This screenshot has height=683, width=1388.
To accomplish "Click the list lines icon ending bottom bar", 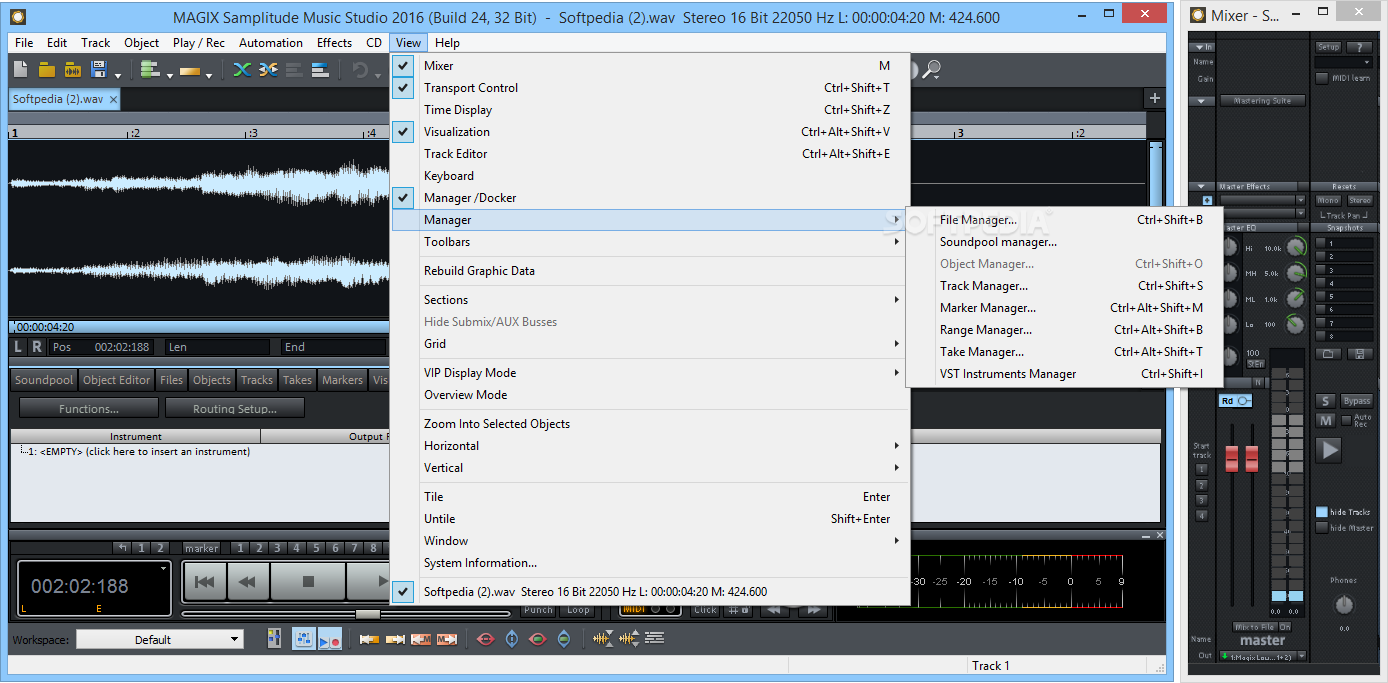I will click(x=655, y=639).
